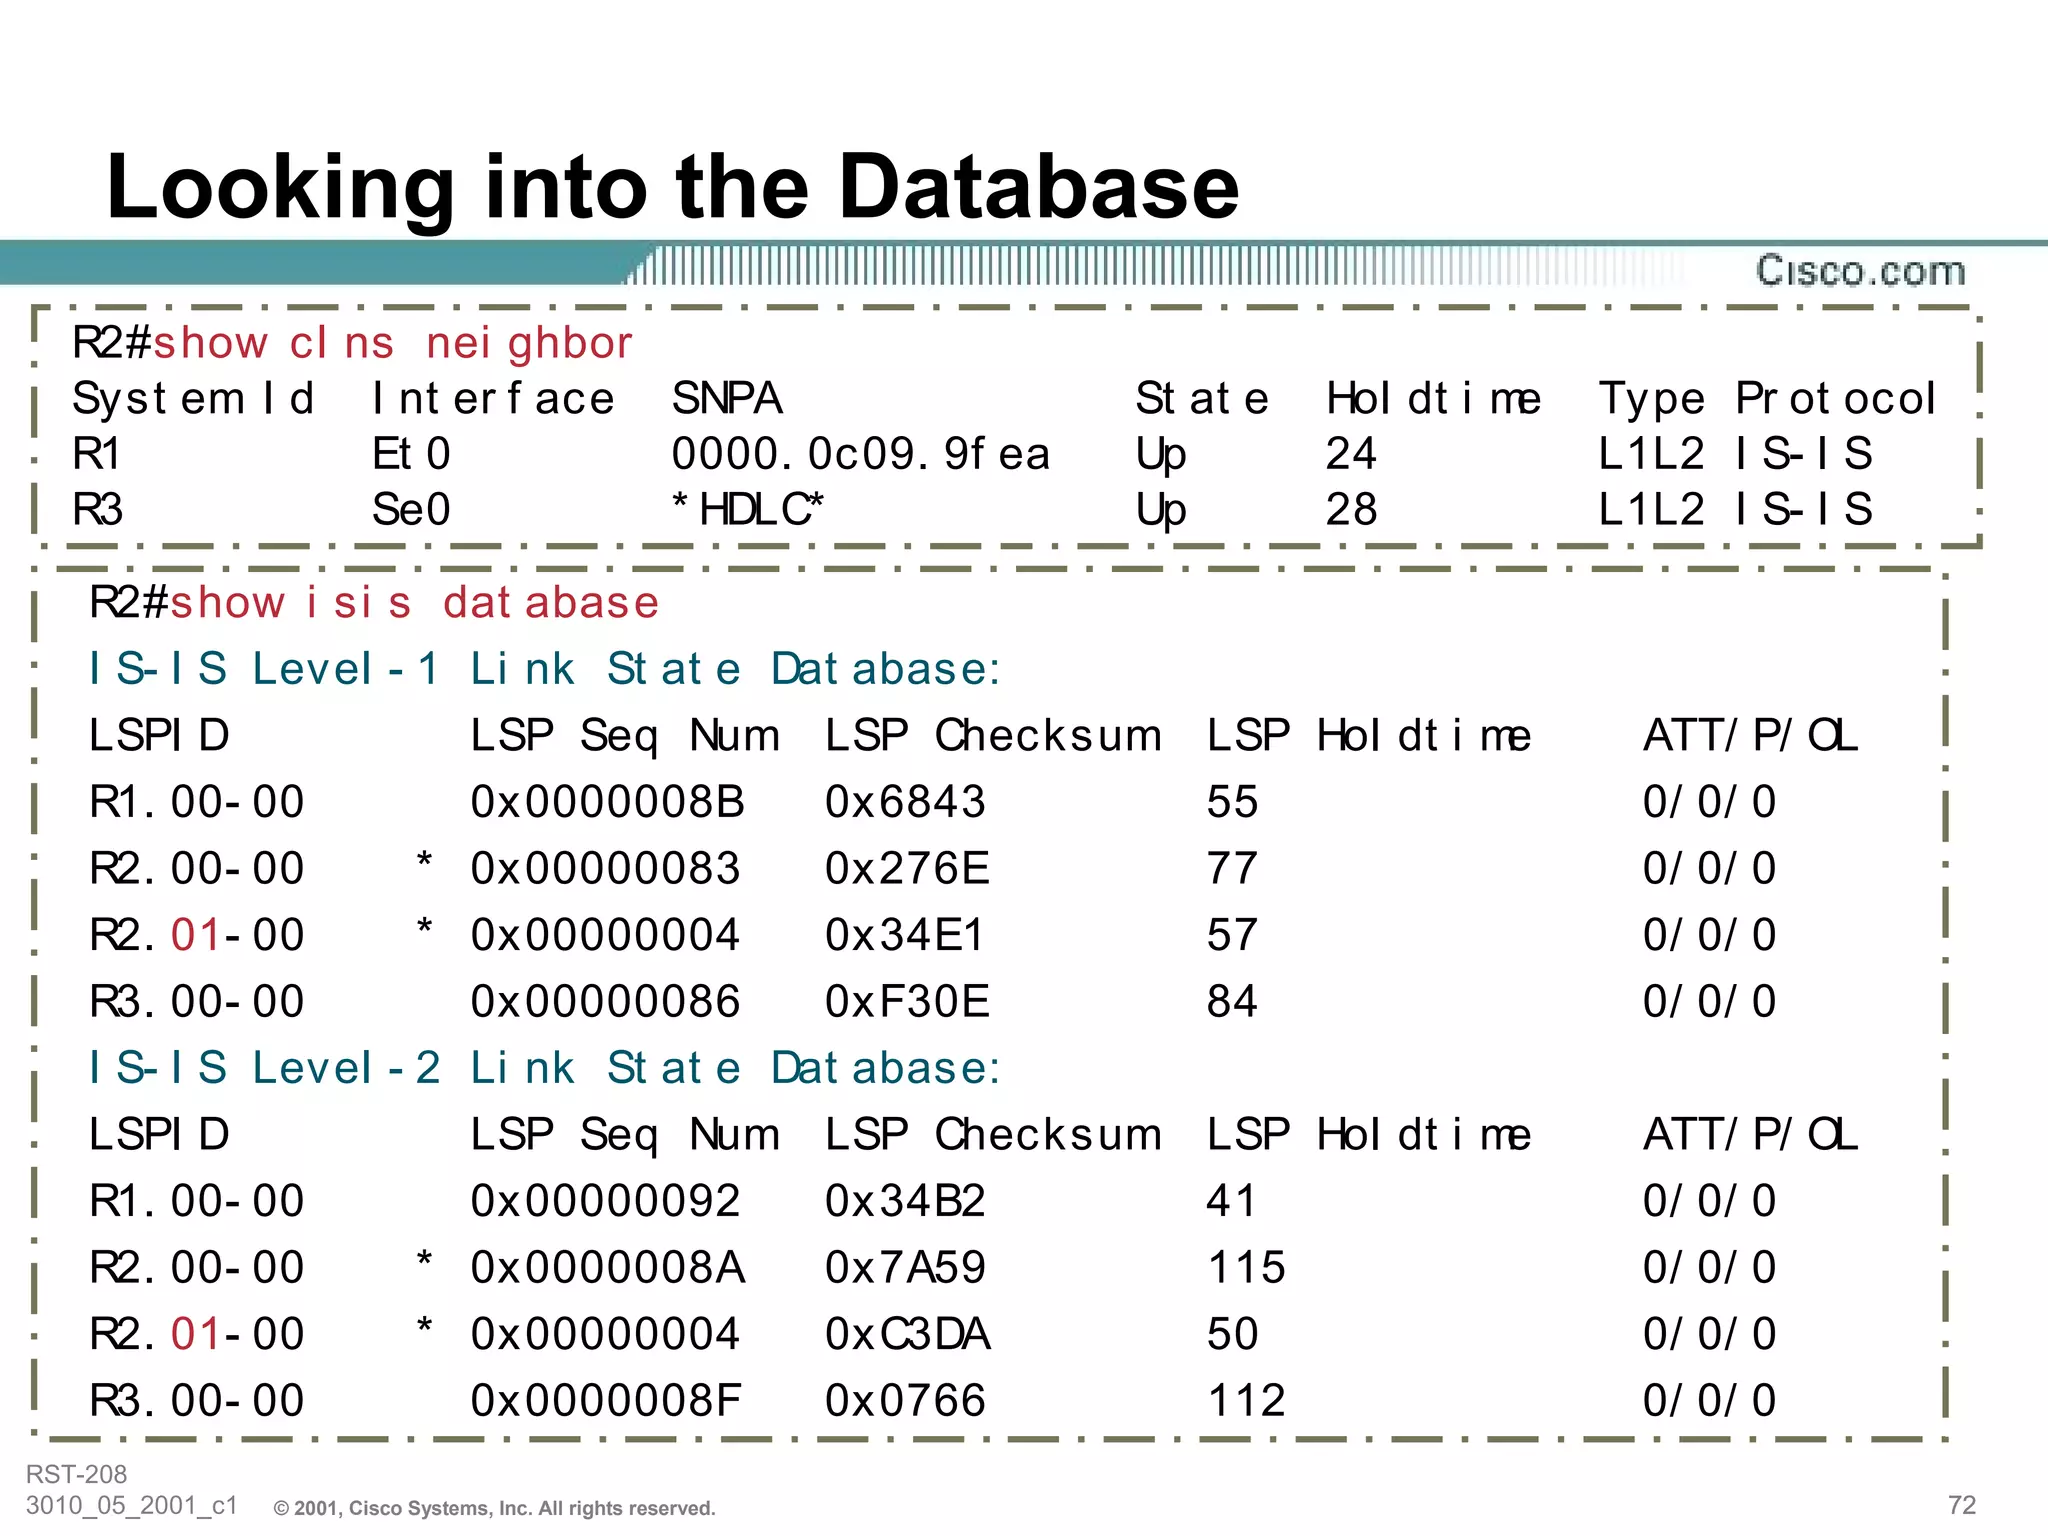Select holdtime value 28
The width and height of the screenshot is (2048, 1536).
pos(1352,510)
